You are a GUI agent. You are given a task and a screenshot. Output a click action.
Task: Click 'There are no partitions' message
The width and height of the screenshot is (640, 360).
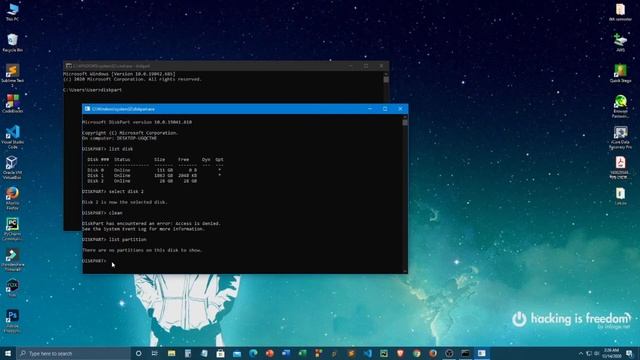coord(142,250)
